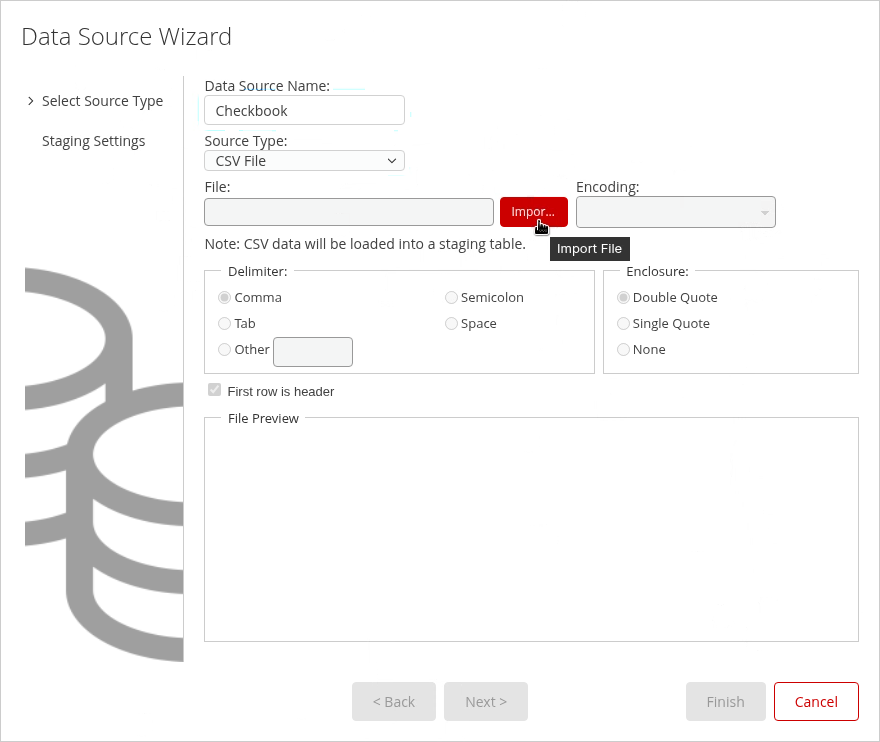Image resolution: width=880 pixels, height=742 pixels.
Task: Choose the Tab delimiter radio button
Action: (x=225, y=324)
